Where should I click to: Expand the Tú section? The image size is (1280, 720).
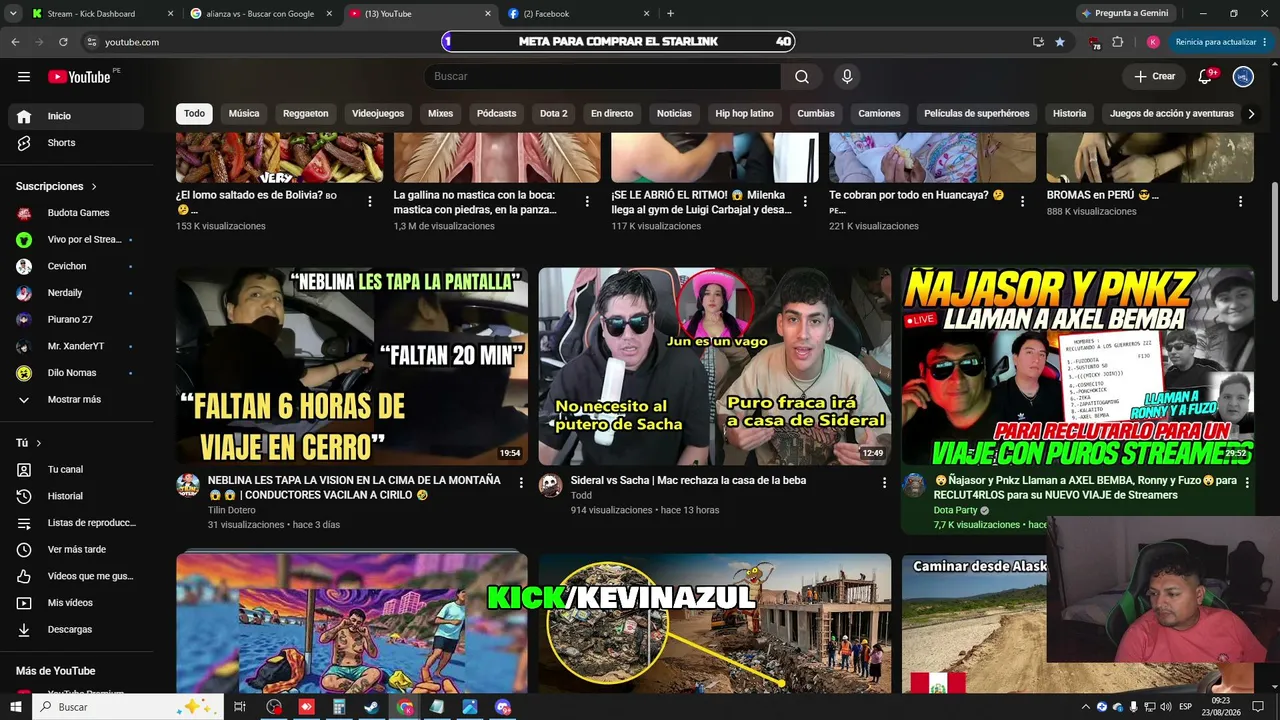(29, 443)
